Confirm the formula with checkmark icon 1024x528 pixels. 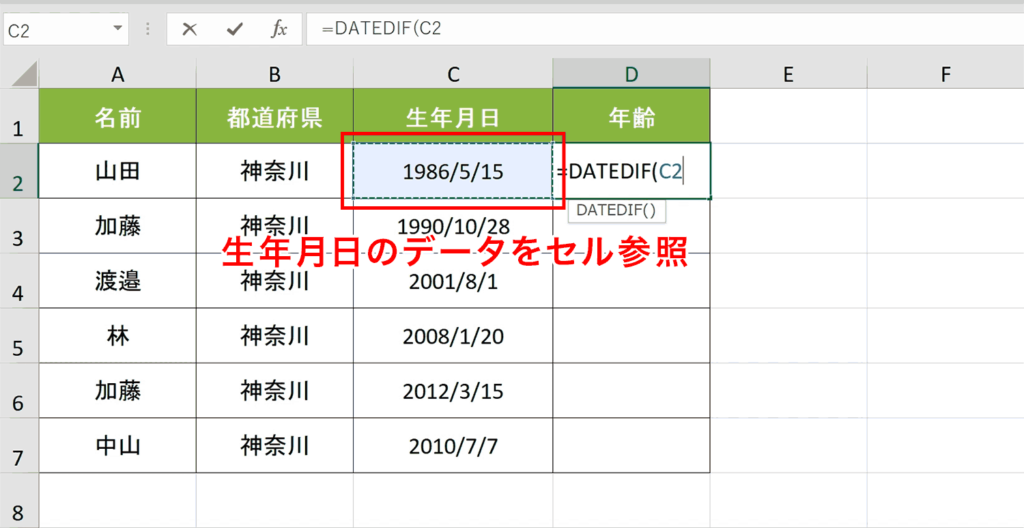click(x=234, y=29)
